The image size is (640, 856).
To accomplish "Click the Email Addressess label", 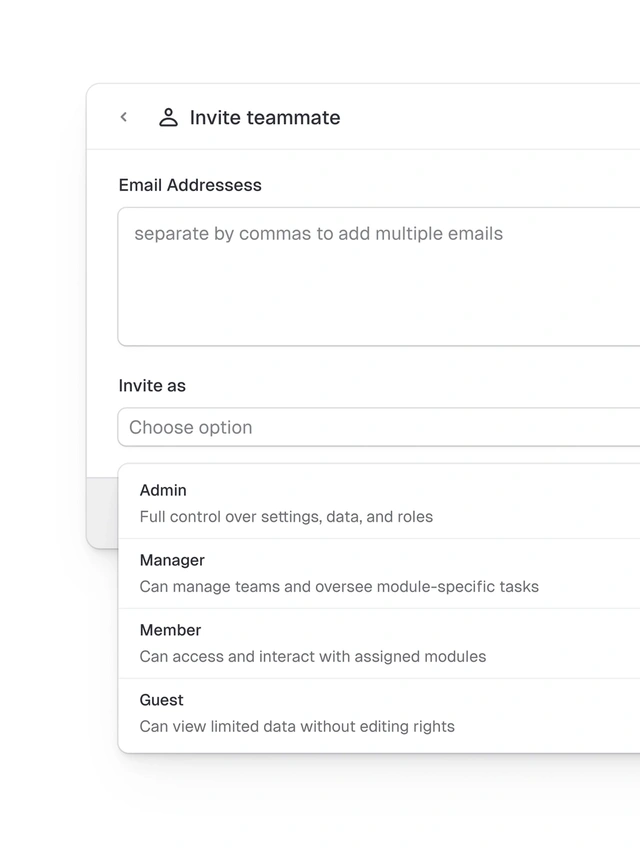I will (190, 185).
